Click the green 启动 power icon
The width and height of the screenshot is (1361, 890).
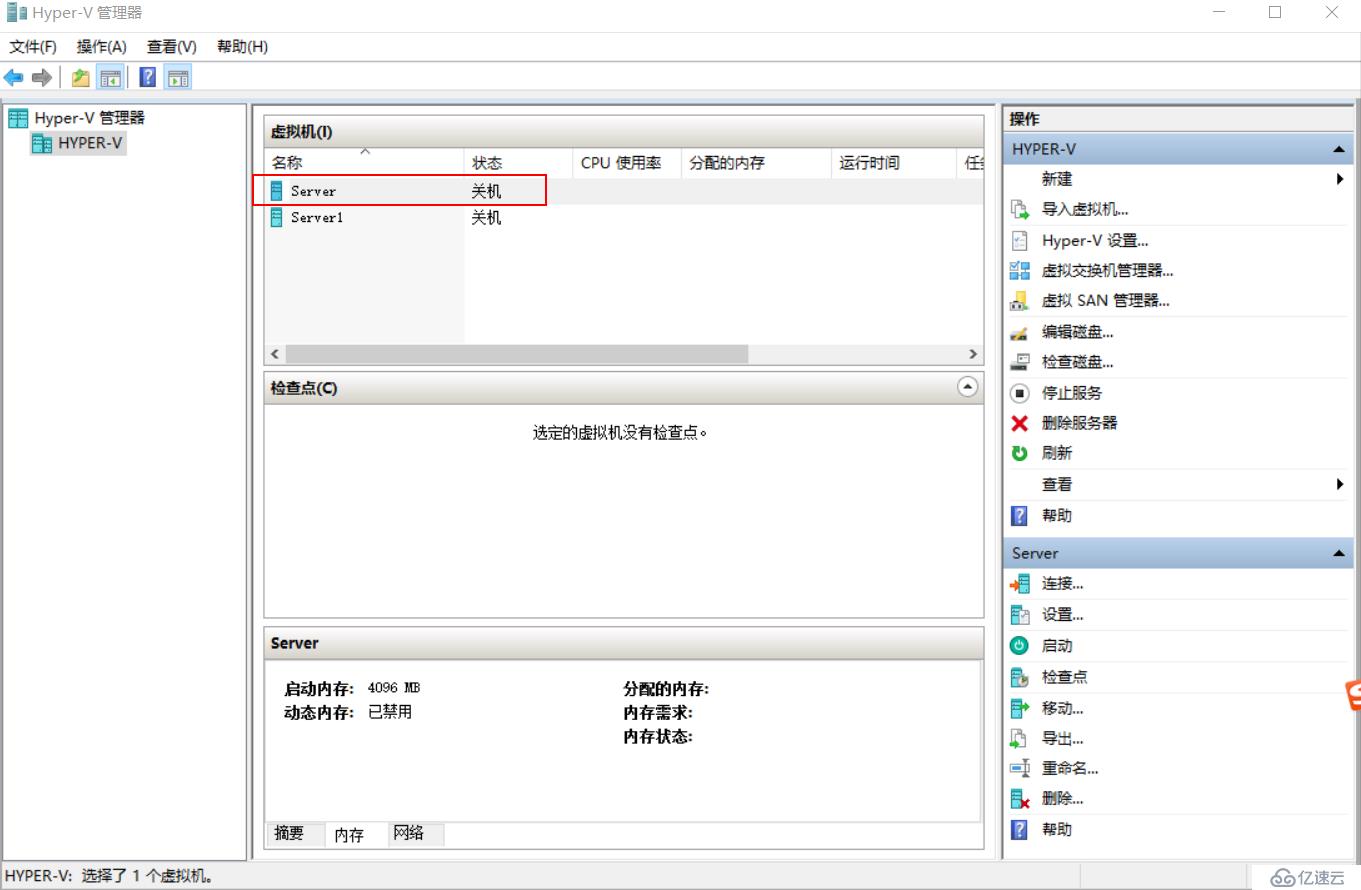[x=1020, y=646]
